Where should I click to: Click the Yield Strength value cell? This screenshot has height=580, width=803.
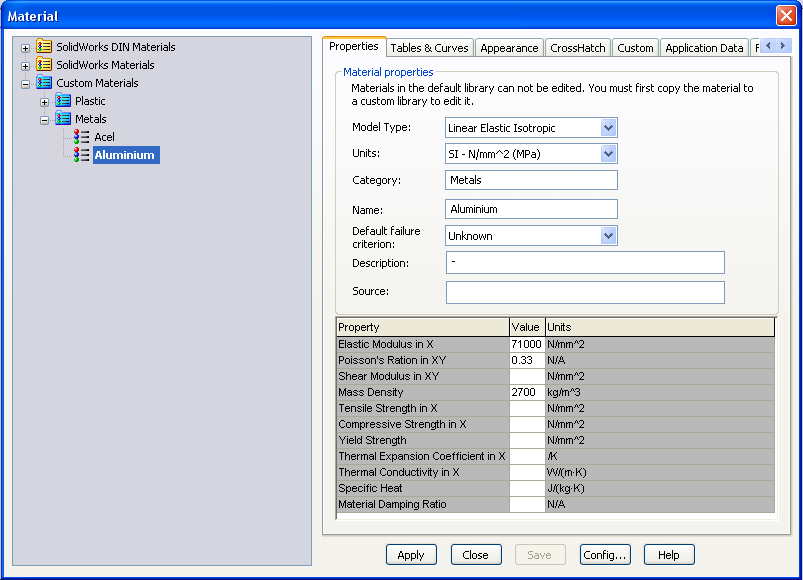click(x=527, y=440)
